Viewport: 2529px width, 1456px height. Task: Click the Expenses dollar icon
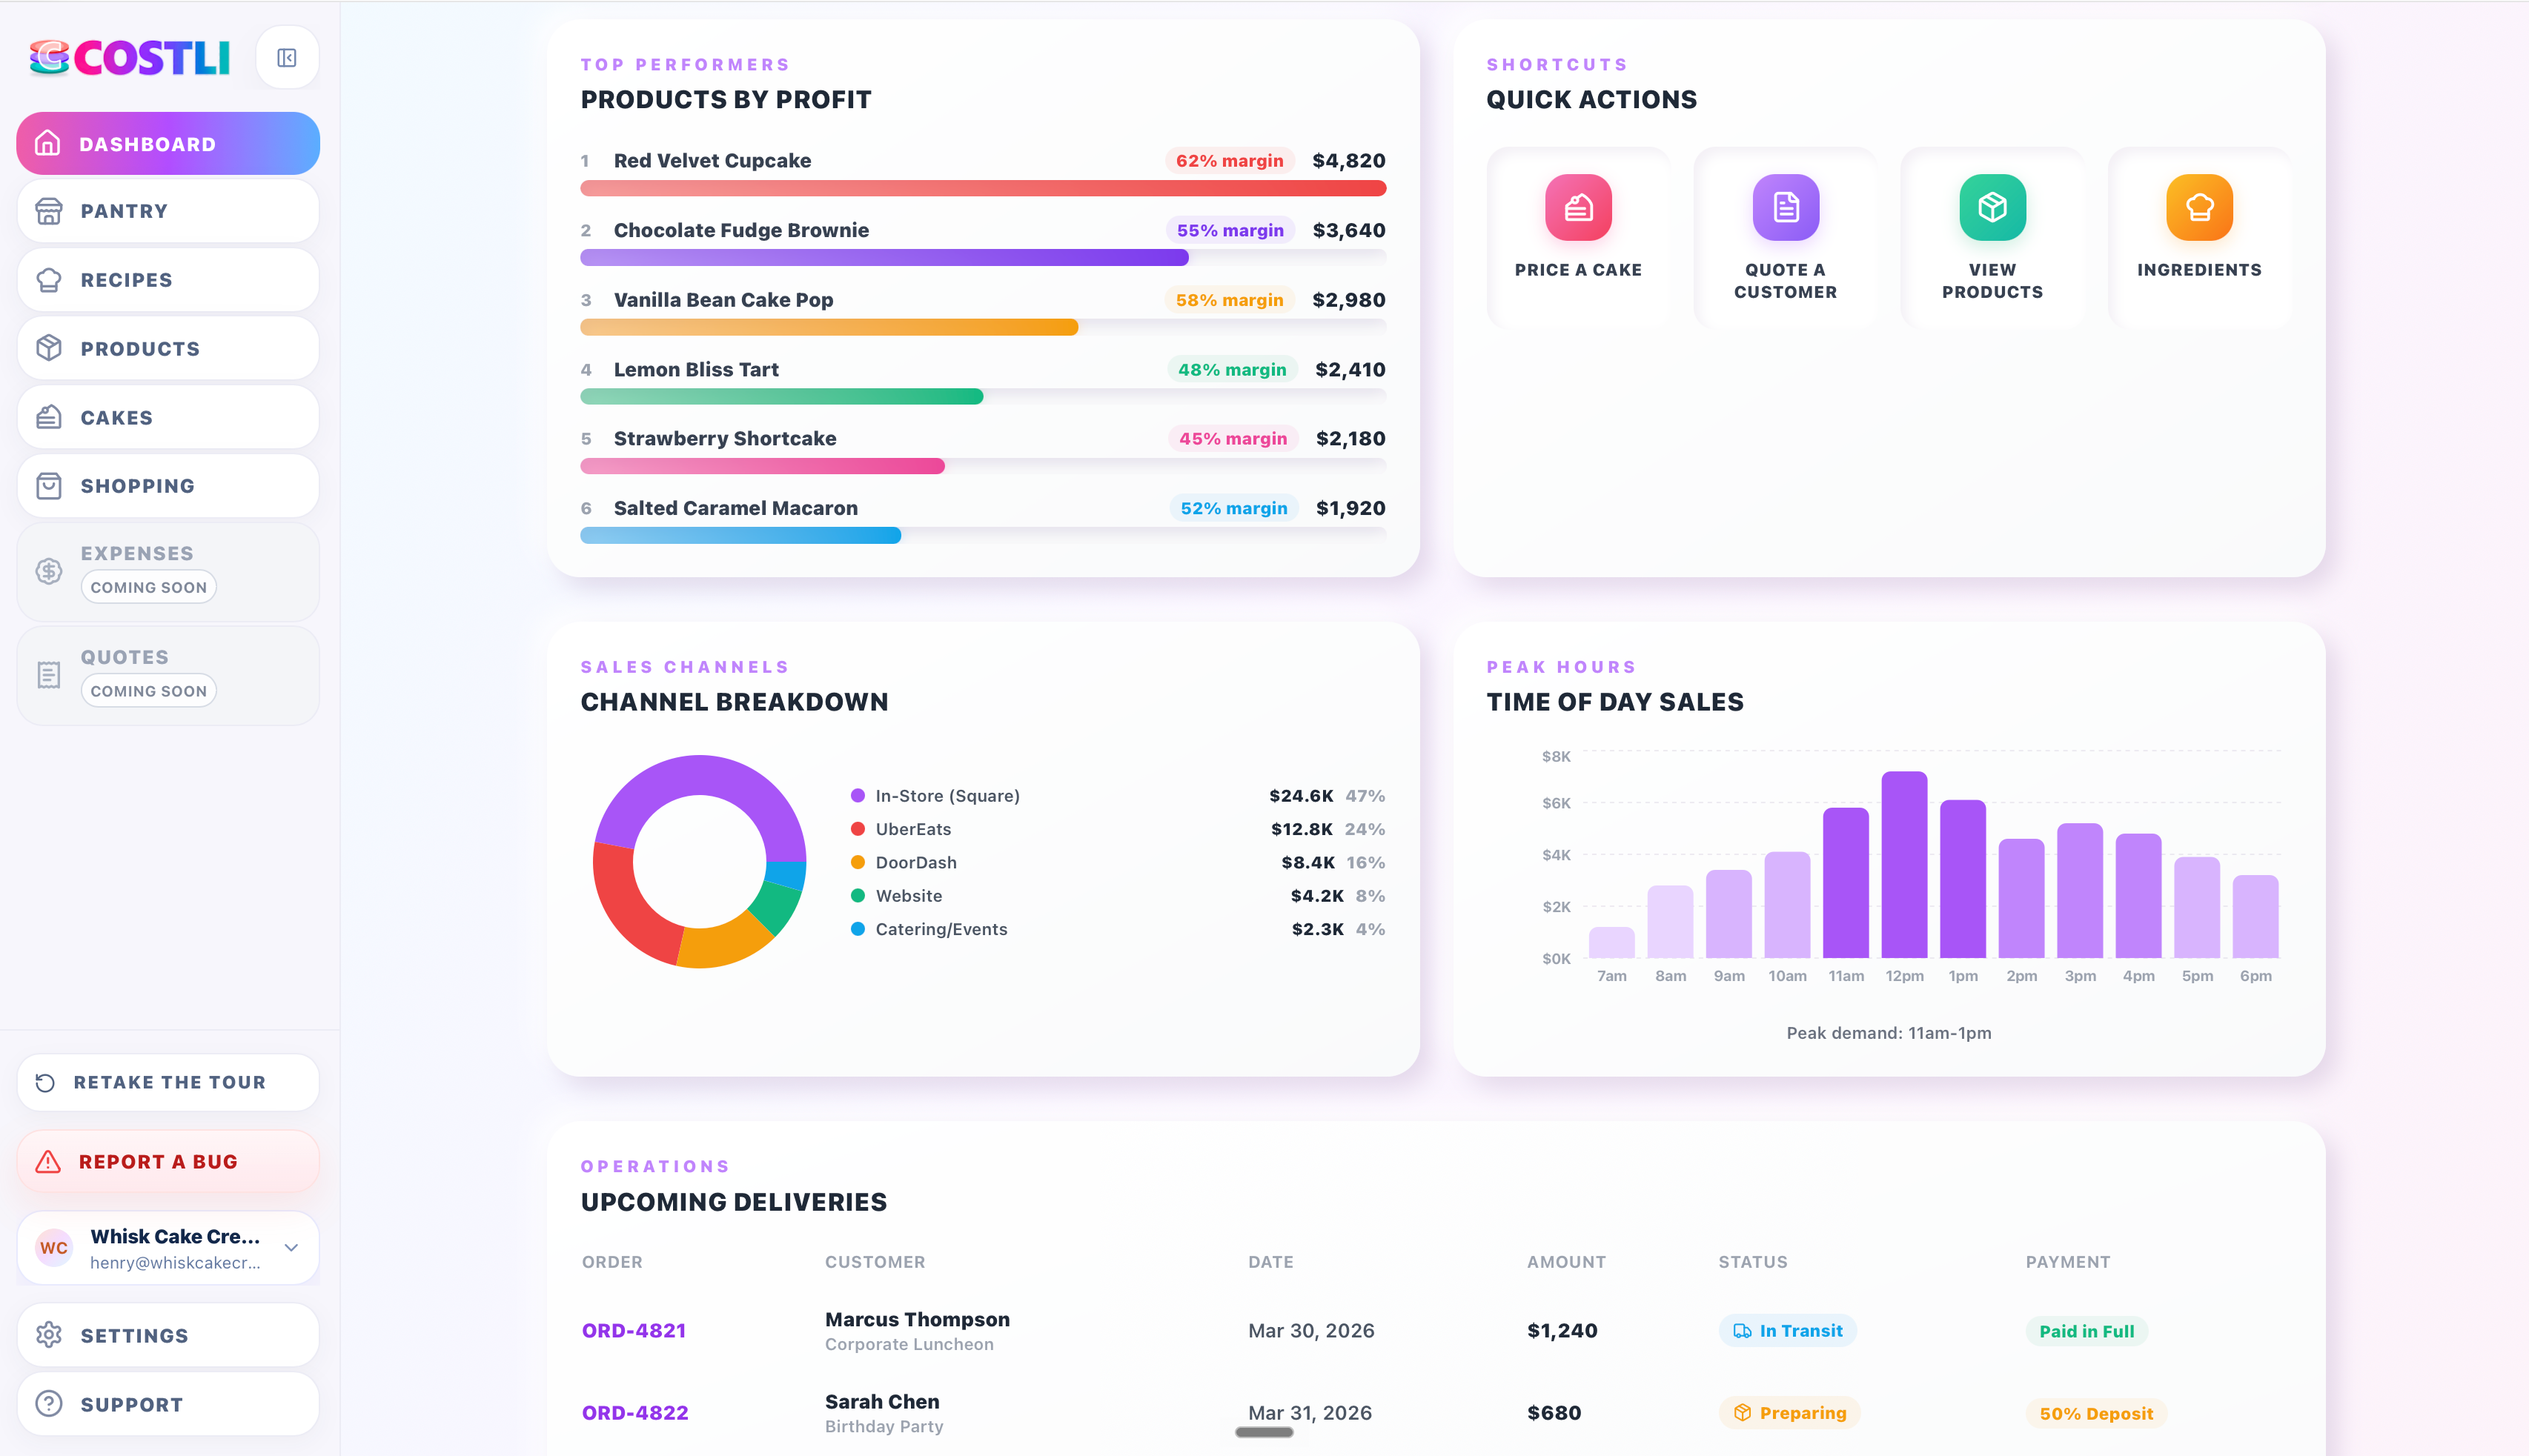tap(48, 571)
